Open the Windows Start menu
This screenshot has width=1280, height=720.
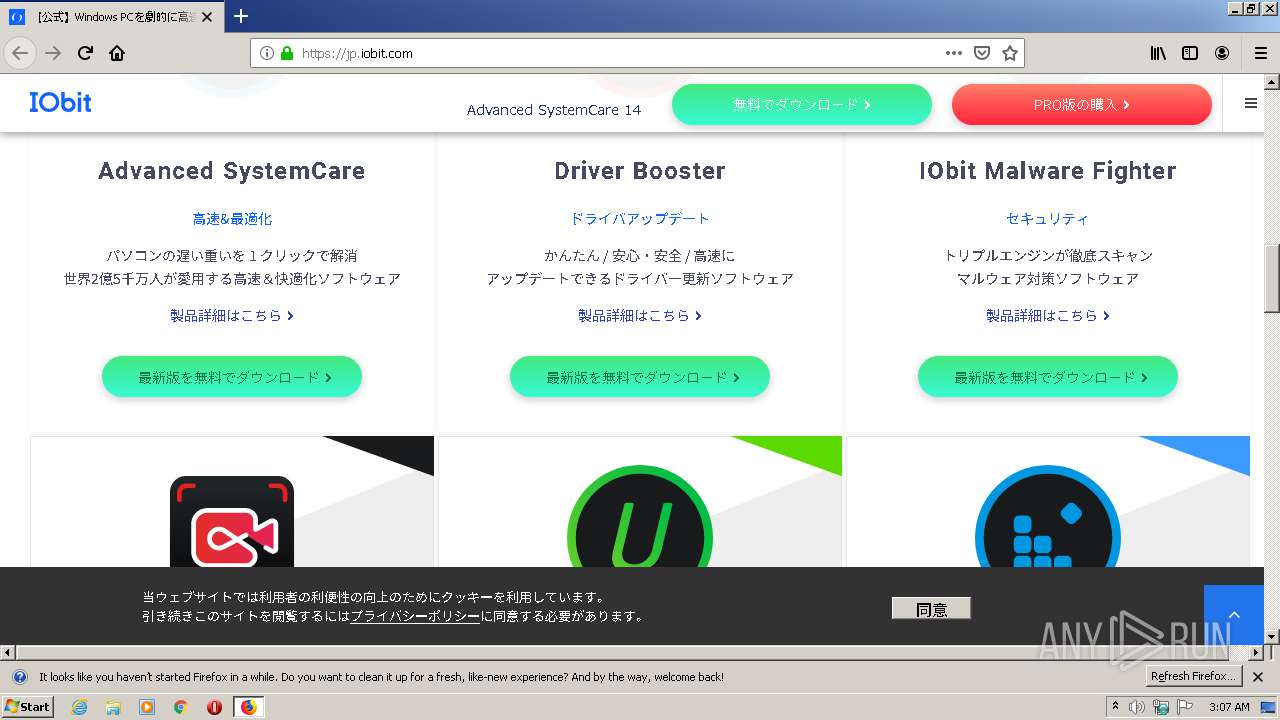point(27,706)
